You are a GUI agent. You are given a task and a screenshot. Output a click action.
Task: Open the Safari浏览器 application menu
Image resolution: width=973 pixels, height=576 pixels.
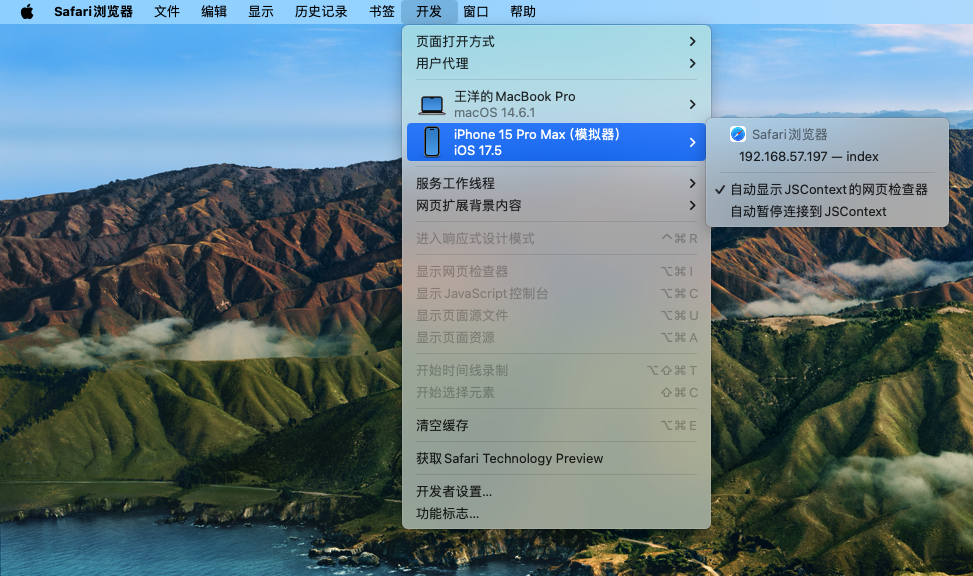click(93, 11)
